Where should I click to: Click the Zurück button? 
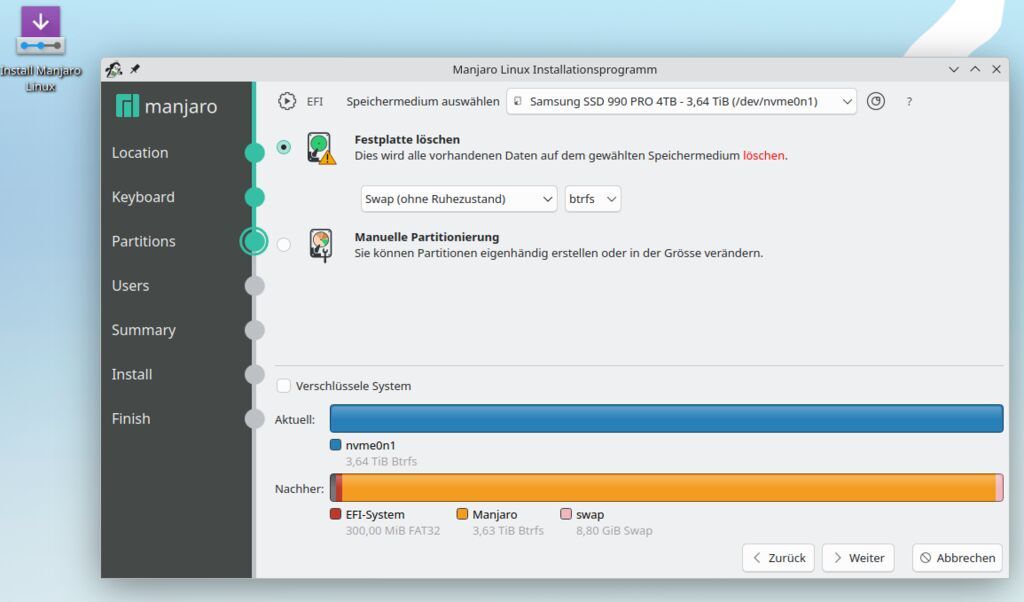[x=778, y=558]
